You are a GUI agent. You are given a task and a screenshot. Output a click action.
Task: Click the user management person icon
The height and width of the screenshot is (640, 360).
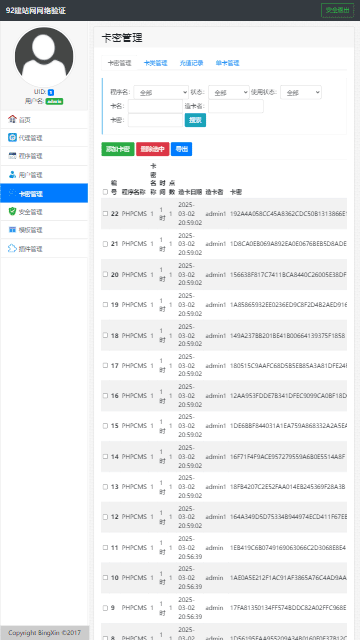click(x=13, y=175)
